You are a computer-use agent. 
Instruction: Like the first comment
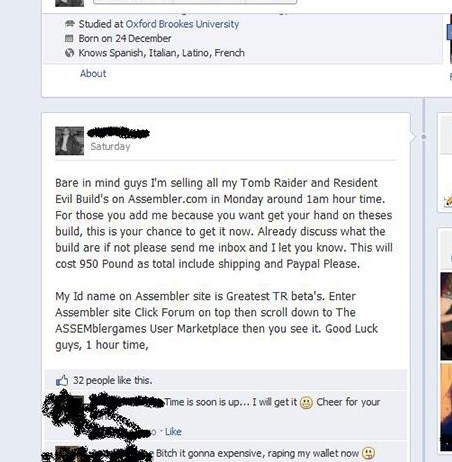click(x=173, y=431)
